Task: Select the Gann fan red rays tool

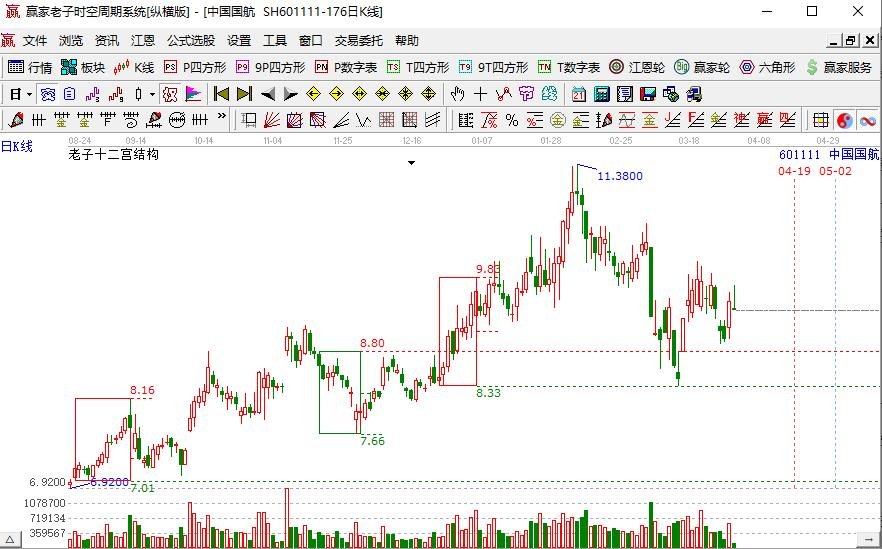Action: pyautogui.click(x=272, y=120)
